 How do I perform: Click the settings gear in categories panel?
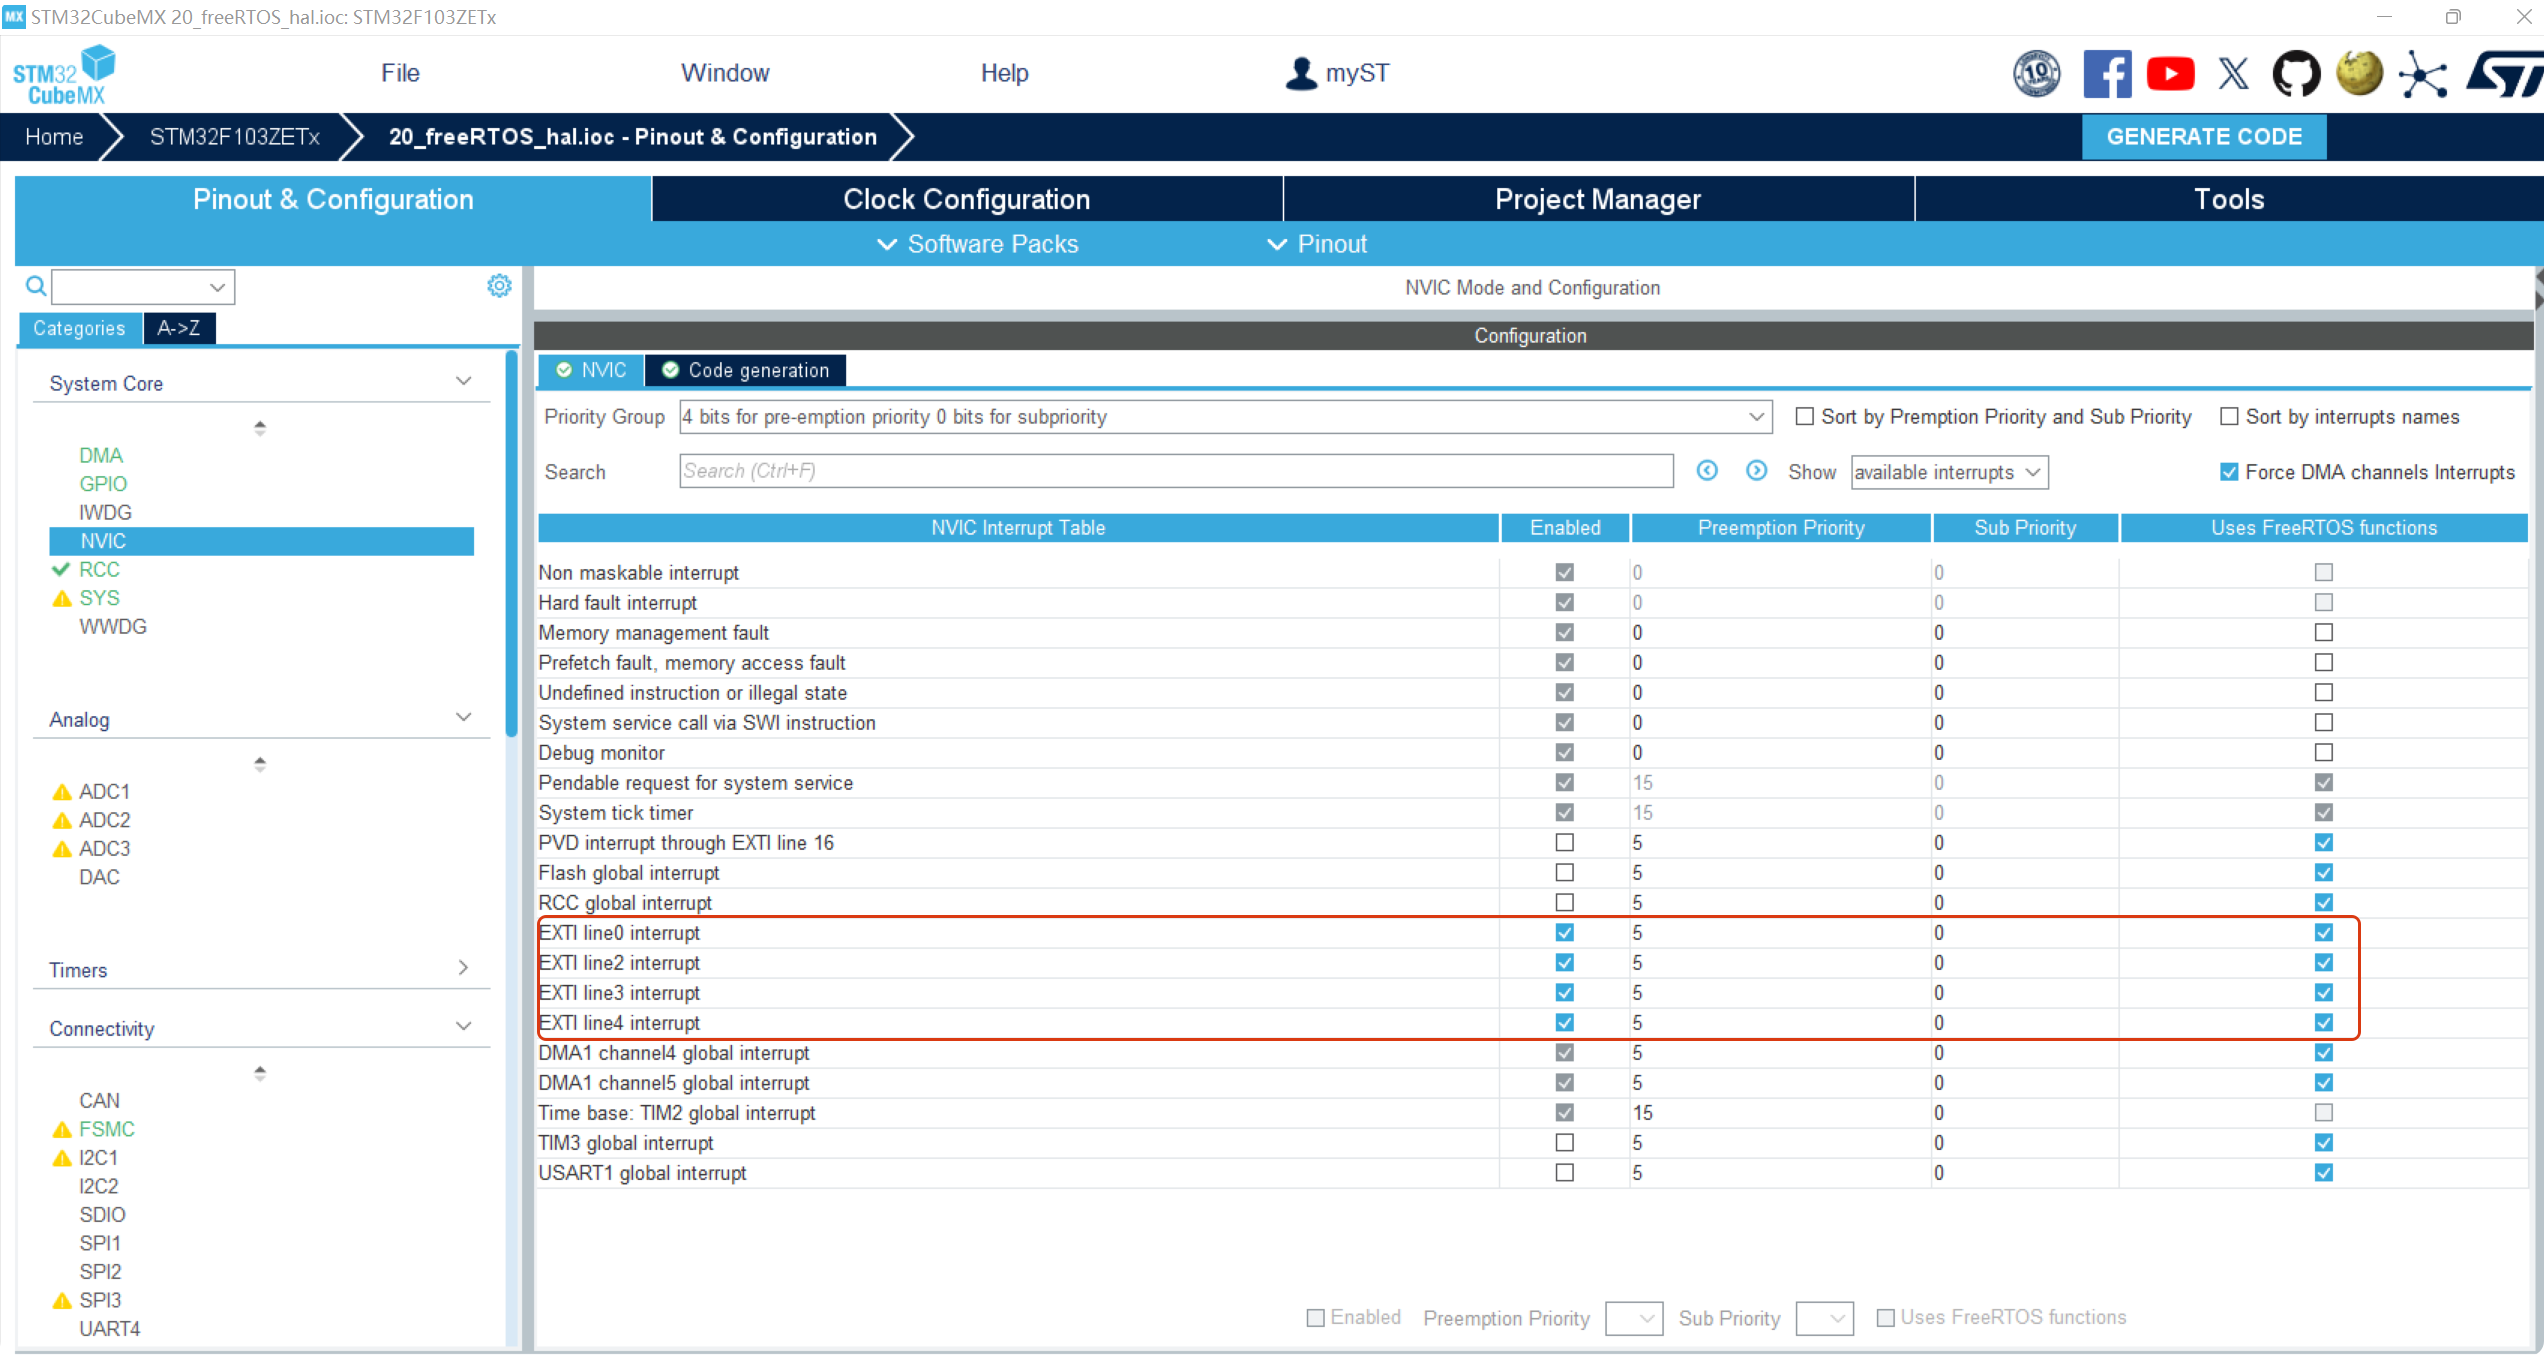click(499, 286)
